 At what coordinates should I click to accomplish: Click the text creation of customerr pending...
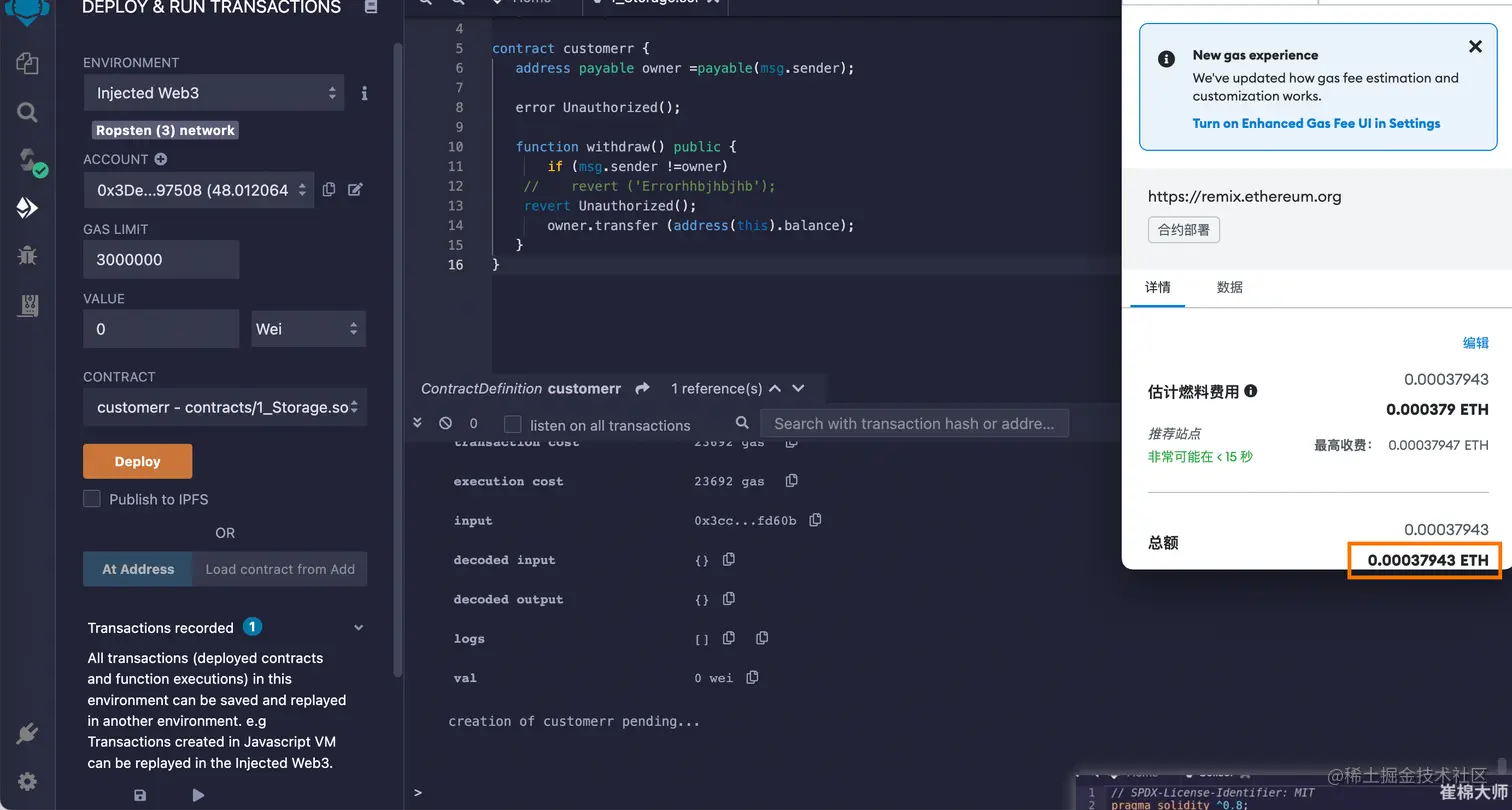[574, 721]
